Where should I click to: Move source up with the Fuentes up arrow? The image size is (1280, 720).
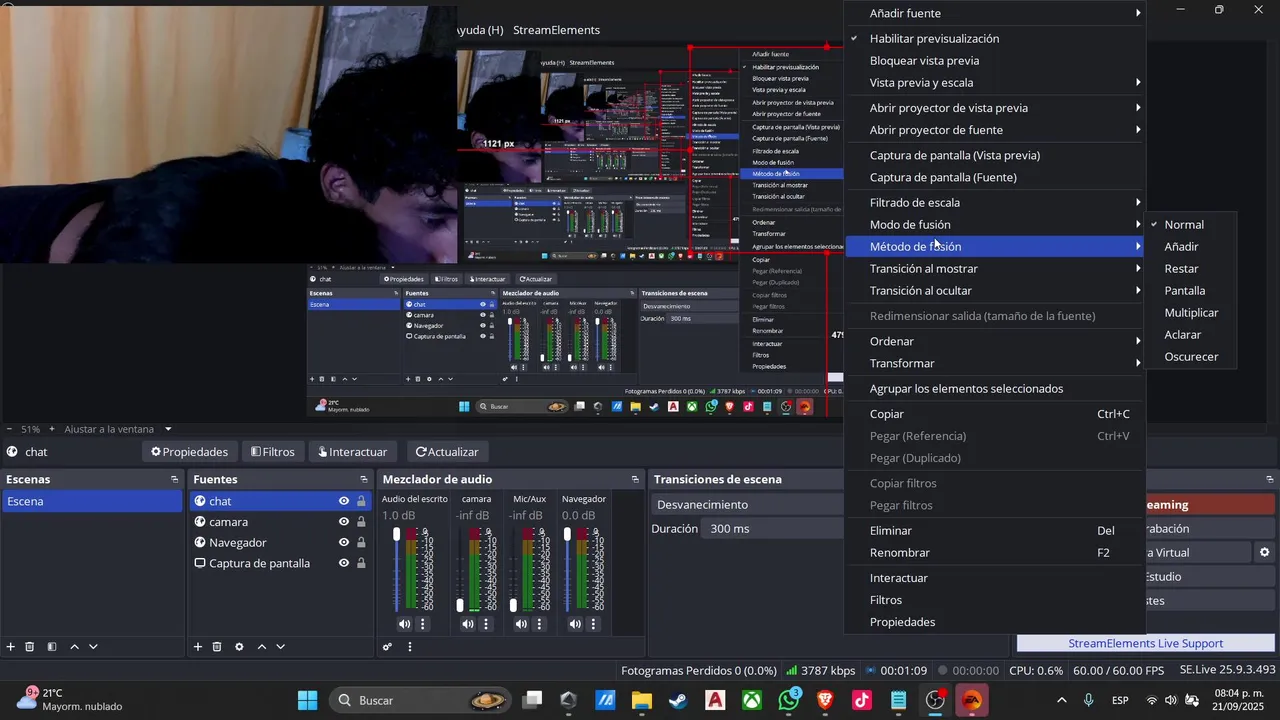click(x=262, y=647)
